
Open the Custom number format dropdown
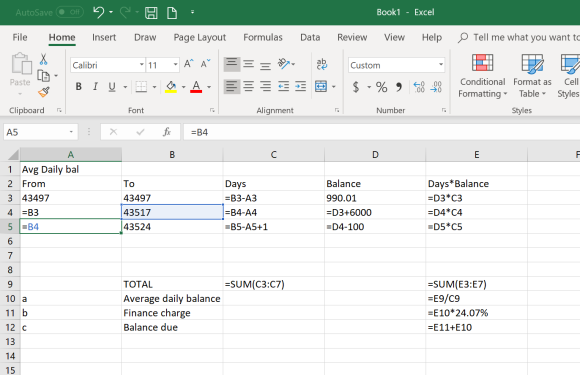441,65
